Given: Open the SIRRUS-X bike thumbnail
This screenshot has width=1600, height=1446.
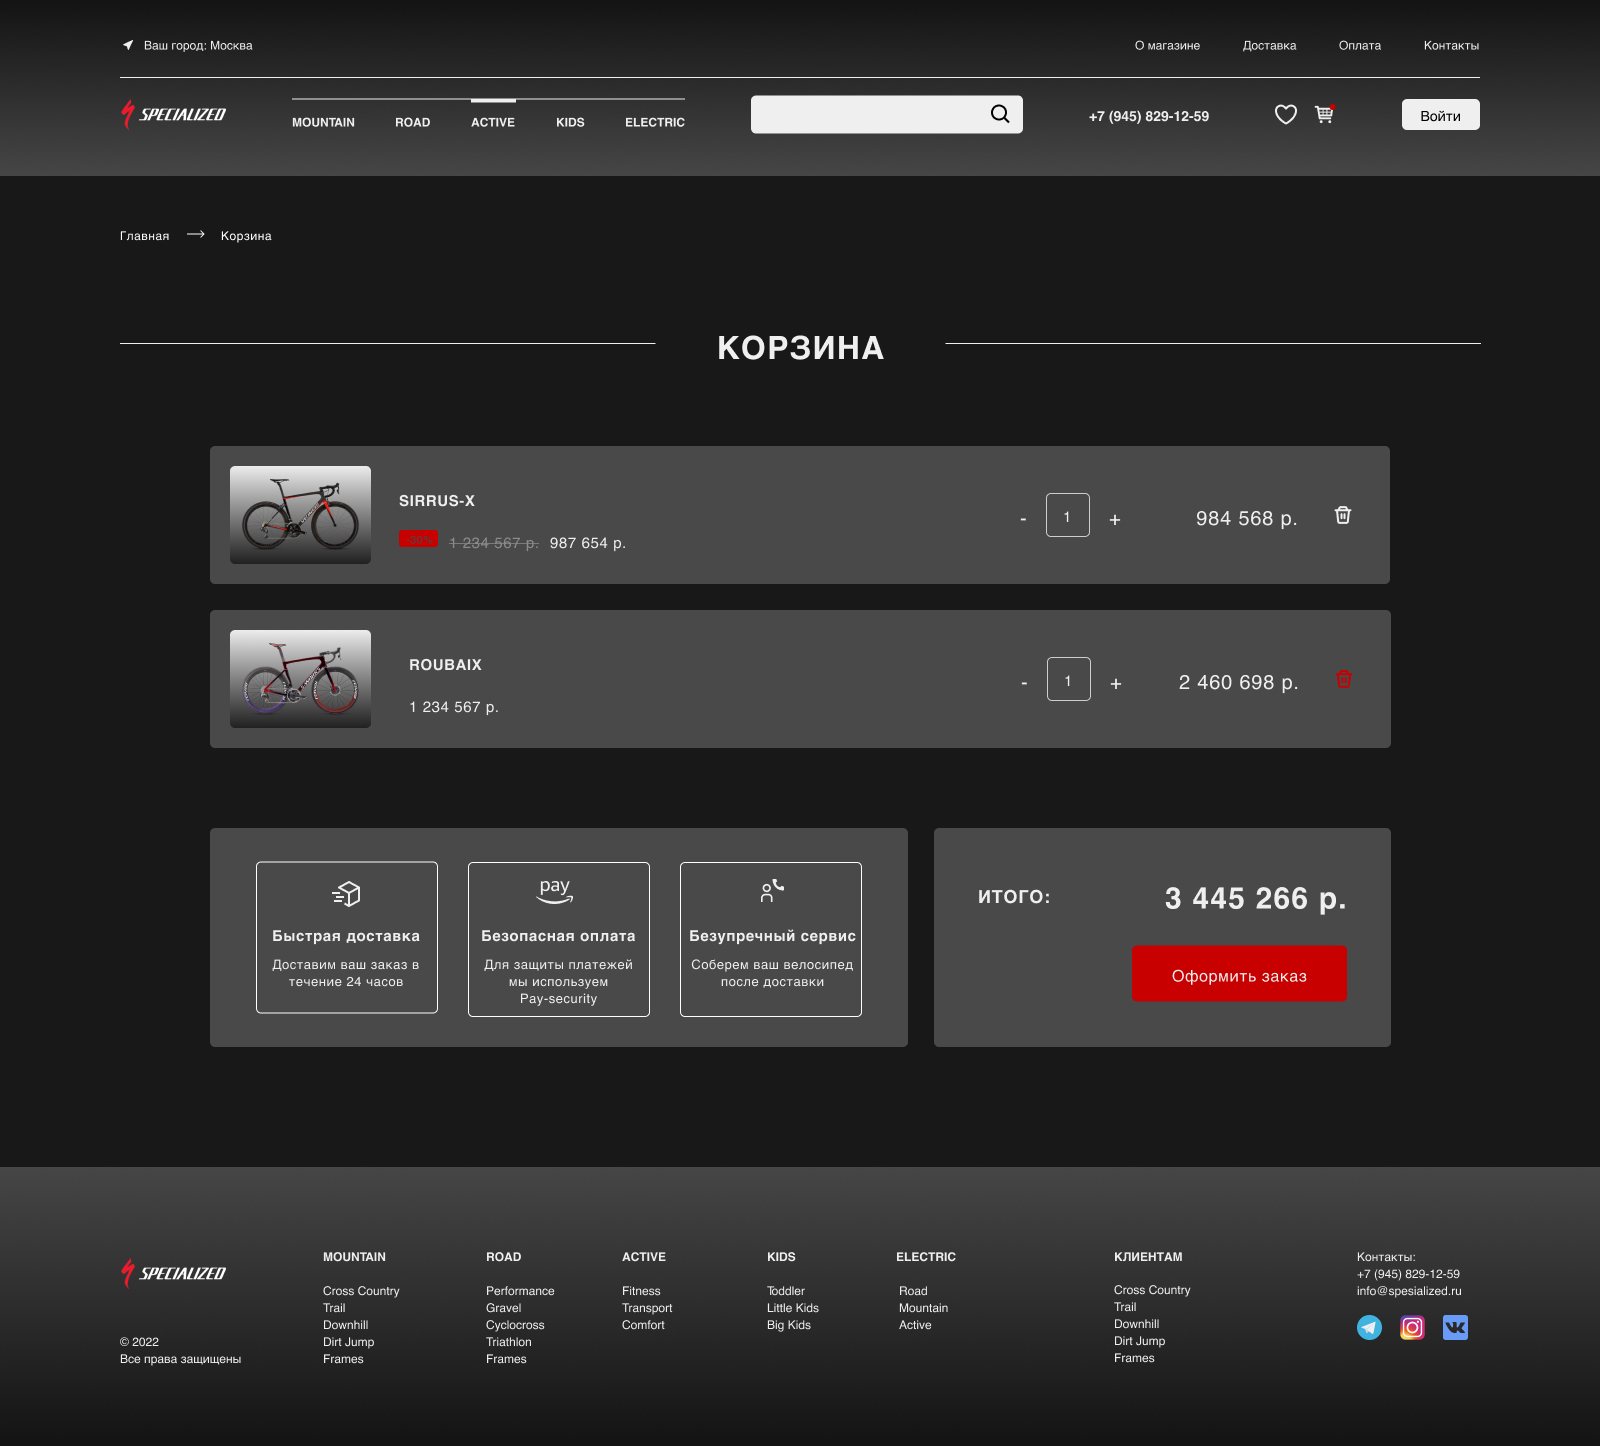Looking at the screenshot, I should click(300, 515).
